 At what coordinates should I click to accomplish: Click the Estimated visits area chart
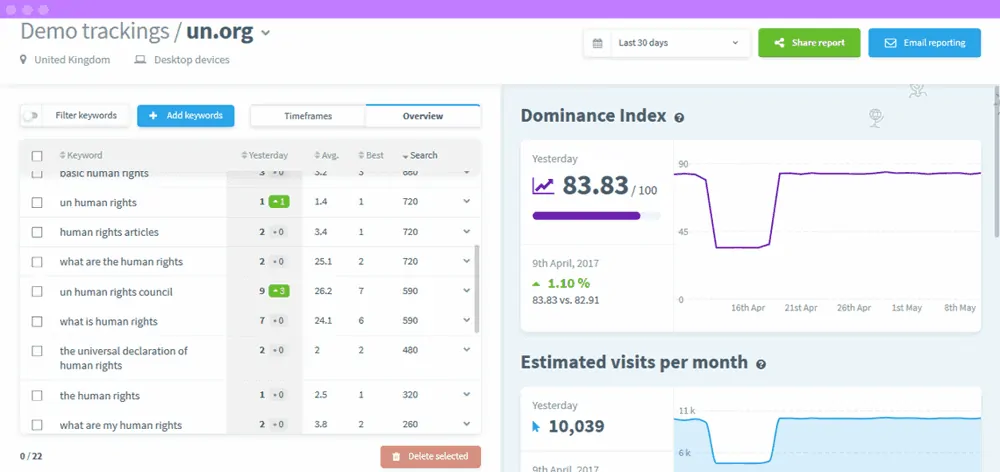coord(827,440)
